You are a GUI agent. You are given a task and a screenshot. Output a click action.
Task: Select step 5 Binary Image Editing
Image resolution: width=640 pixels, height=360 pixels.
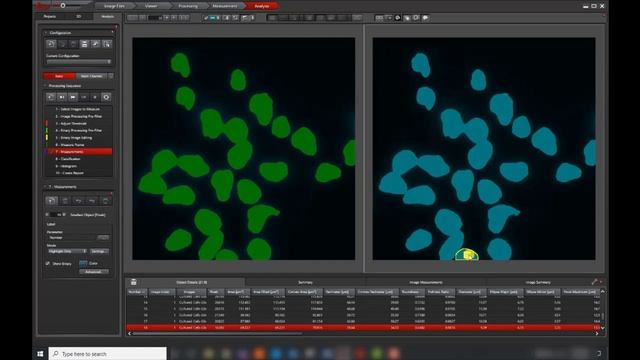[x=78, y=138]
